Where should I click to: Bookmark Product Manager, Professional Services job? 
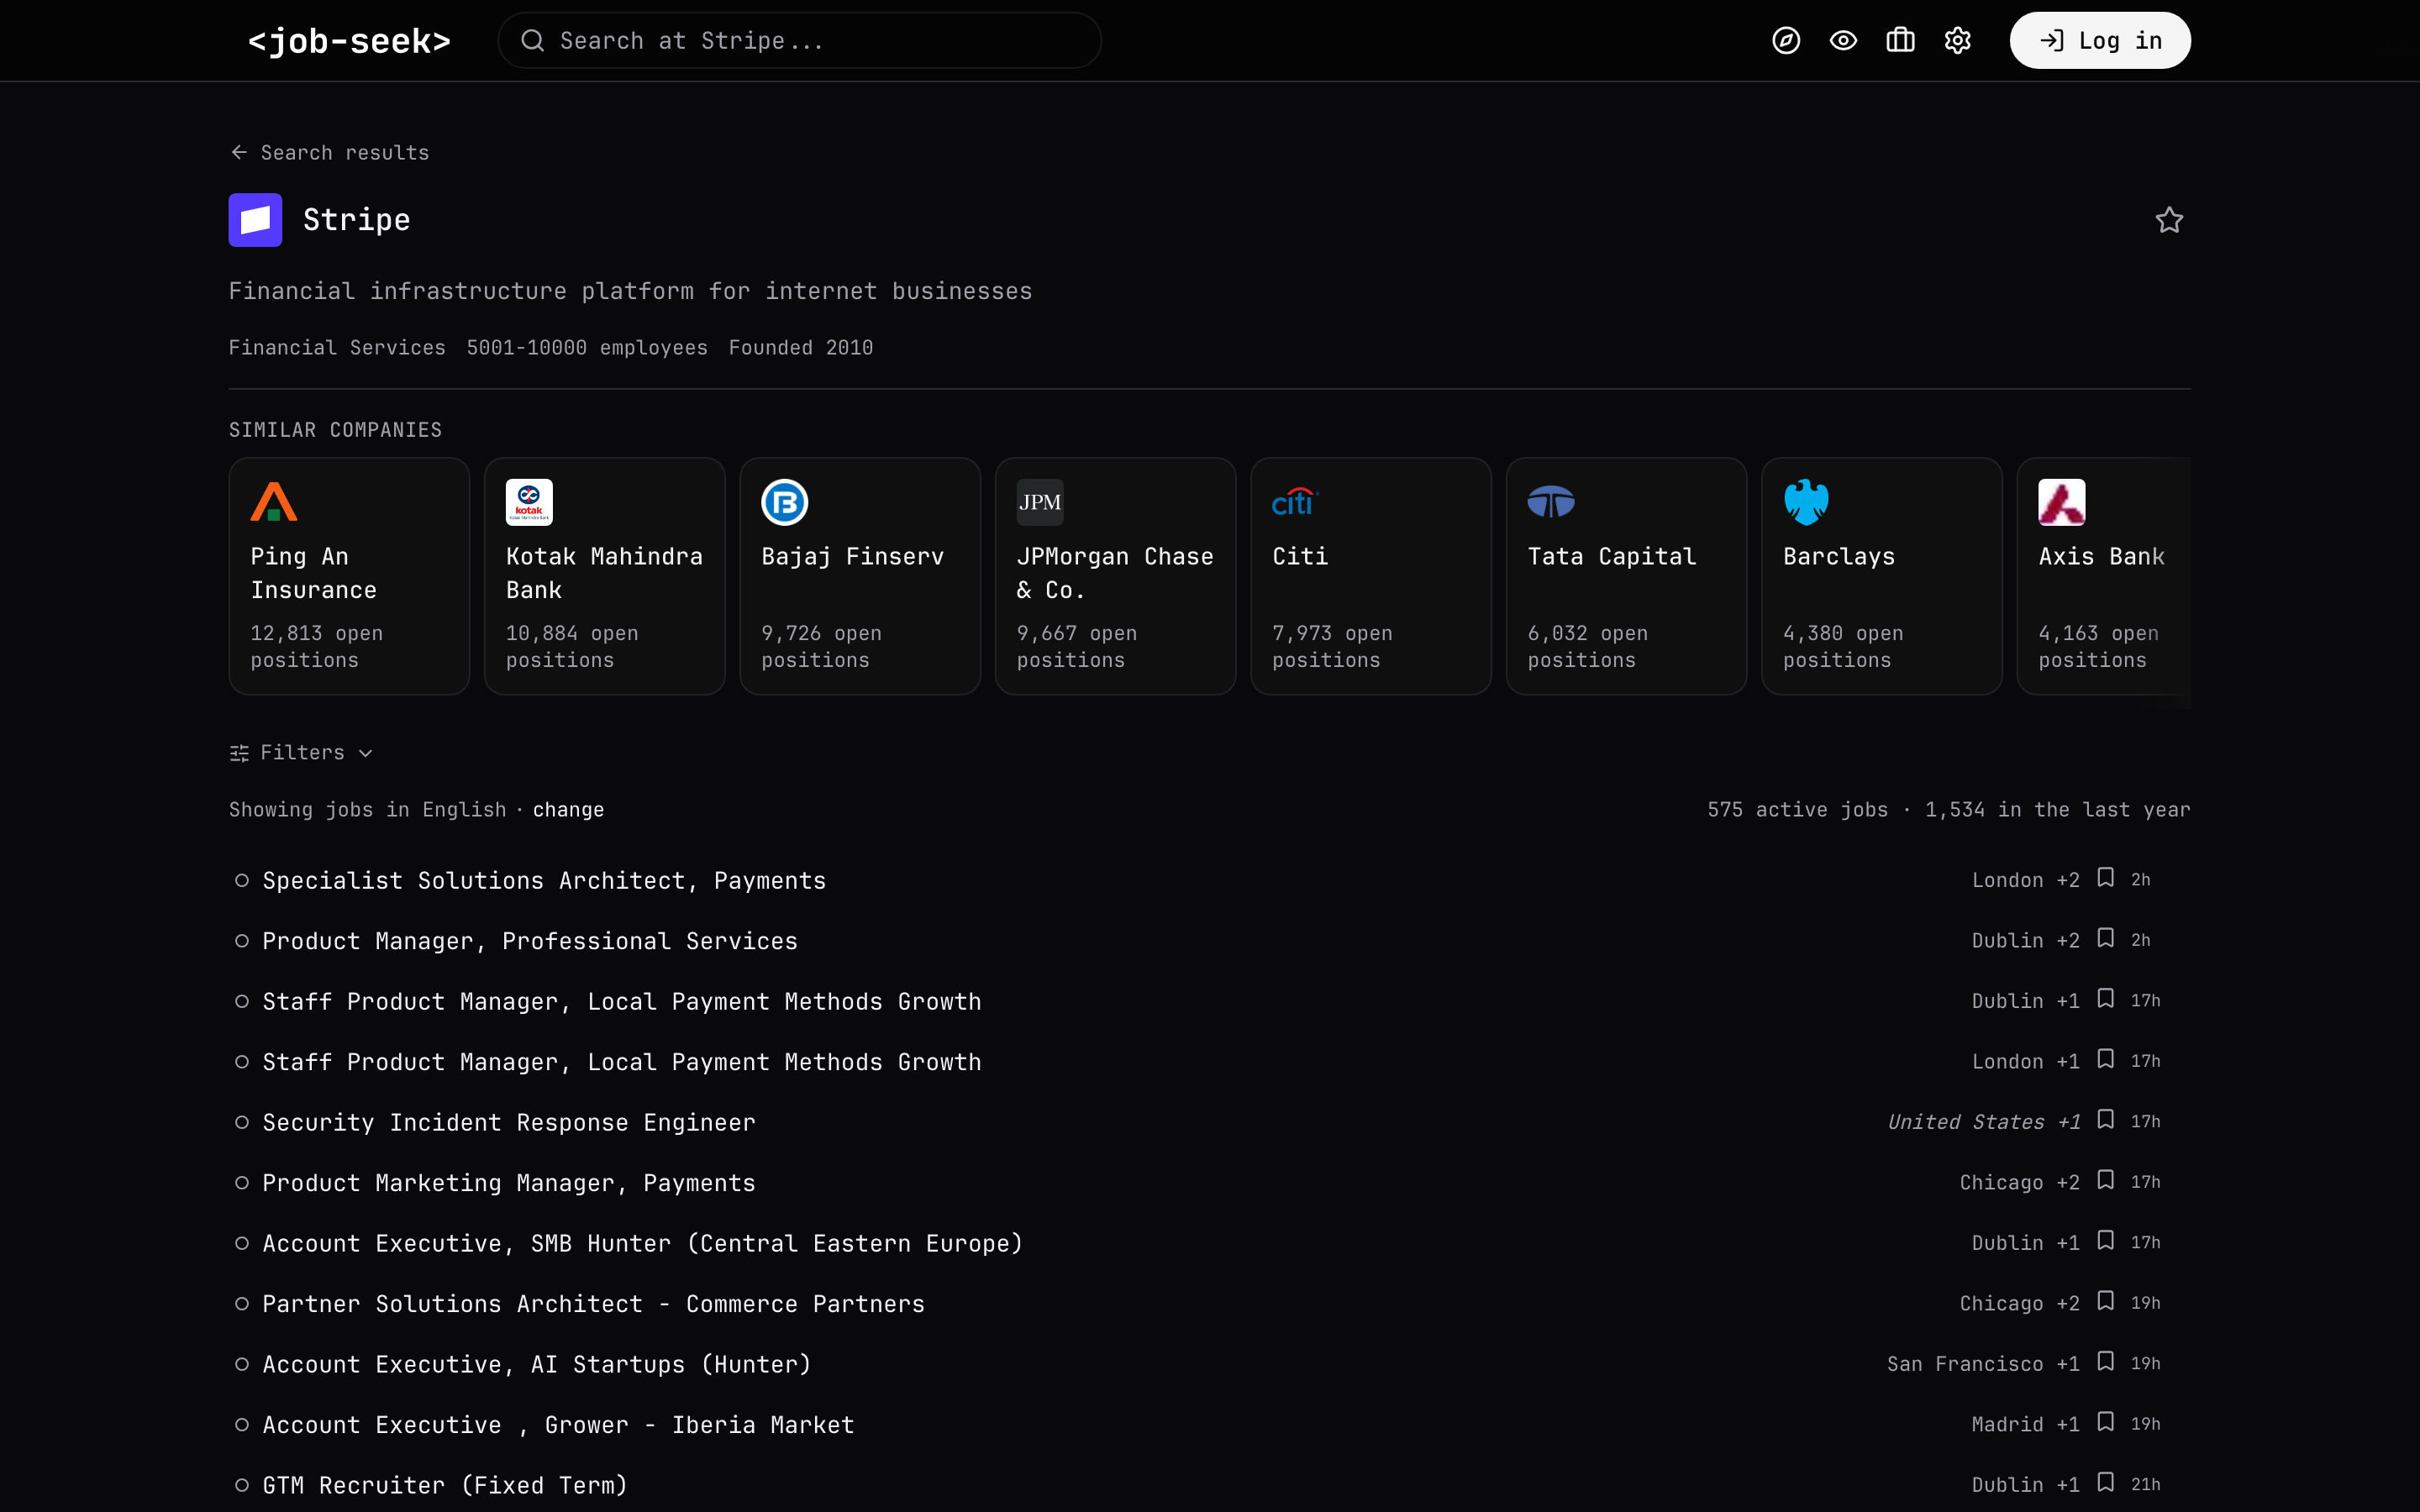2105,938
